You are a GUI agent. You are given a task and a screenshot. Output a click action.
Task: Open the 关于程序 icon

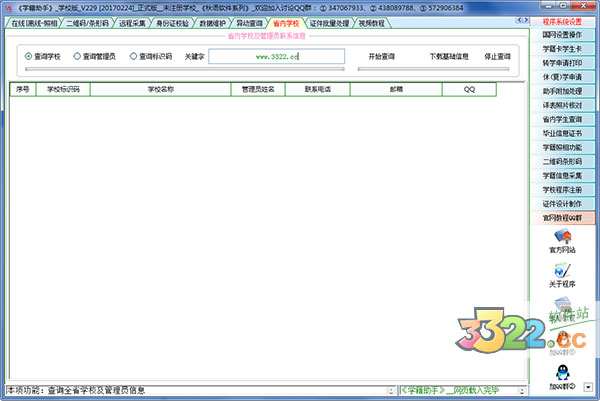point(562,271)
